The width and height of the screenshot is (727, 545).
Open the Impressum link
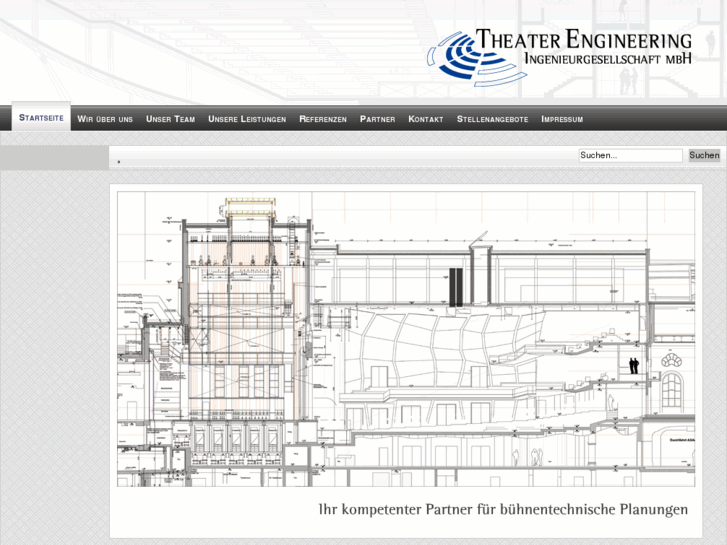coord(562,119)
